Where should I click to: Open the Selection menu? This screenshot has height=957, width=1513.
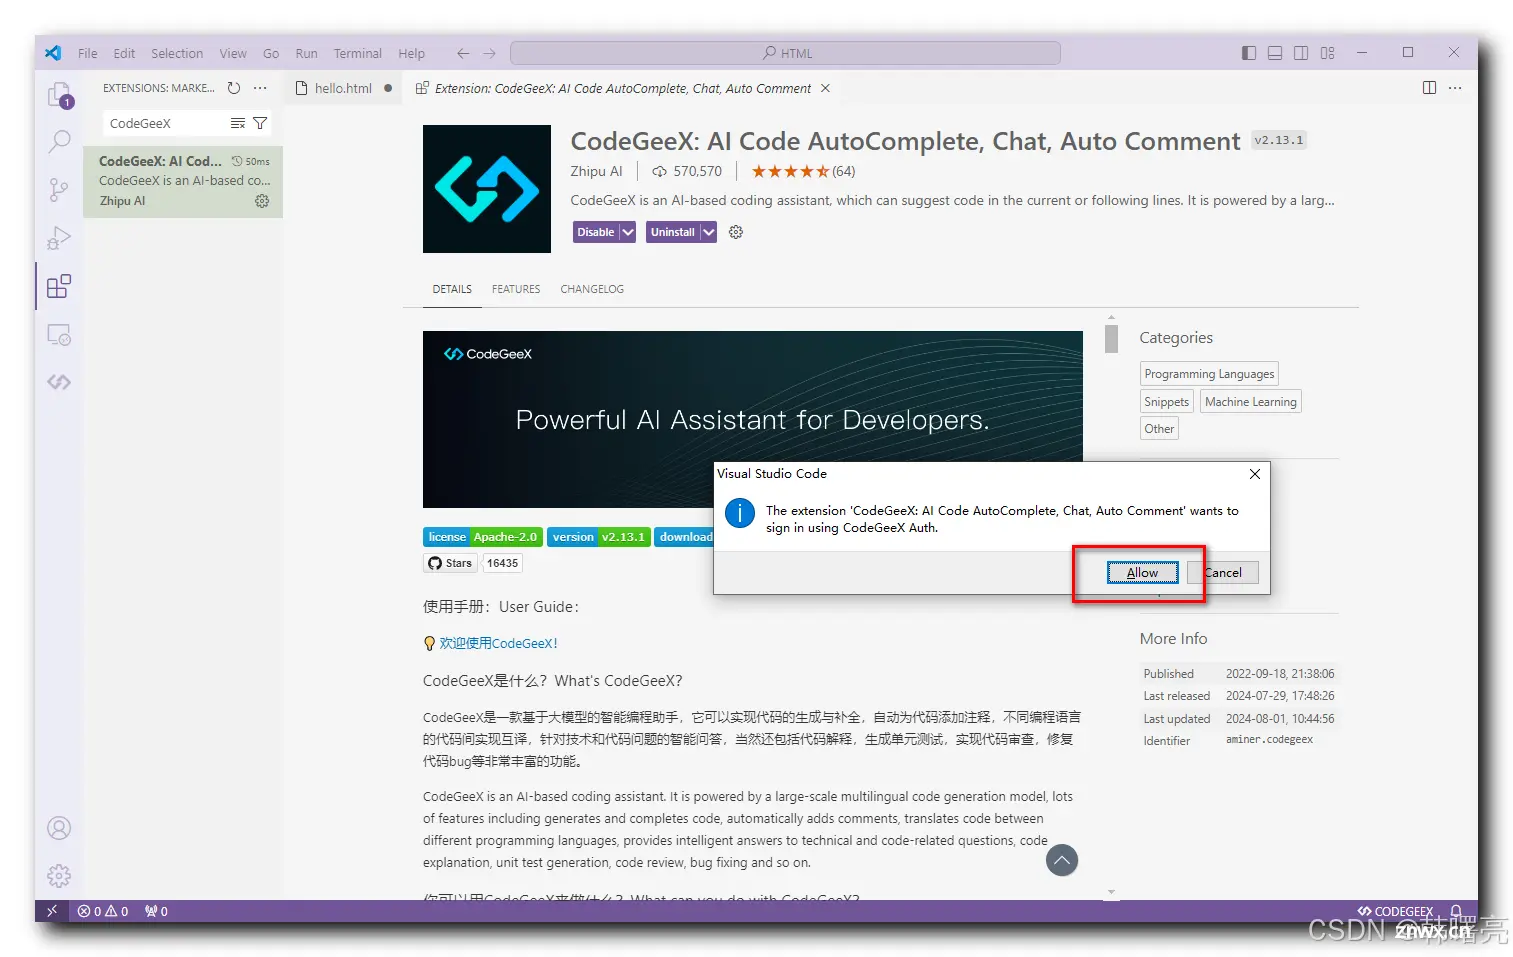click(177, 53)
